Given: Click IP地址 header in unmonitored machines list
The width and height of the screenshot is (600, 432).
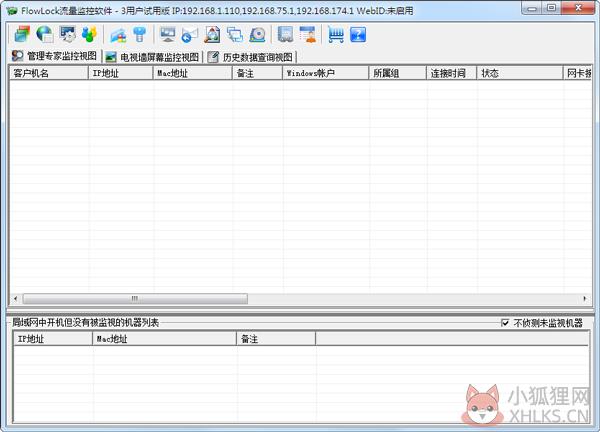Looking at the screenshot, I should pos(53,339).
